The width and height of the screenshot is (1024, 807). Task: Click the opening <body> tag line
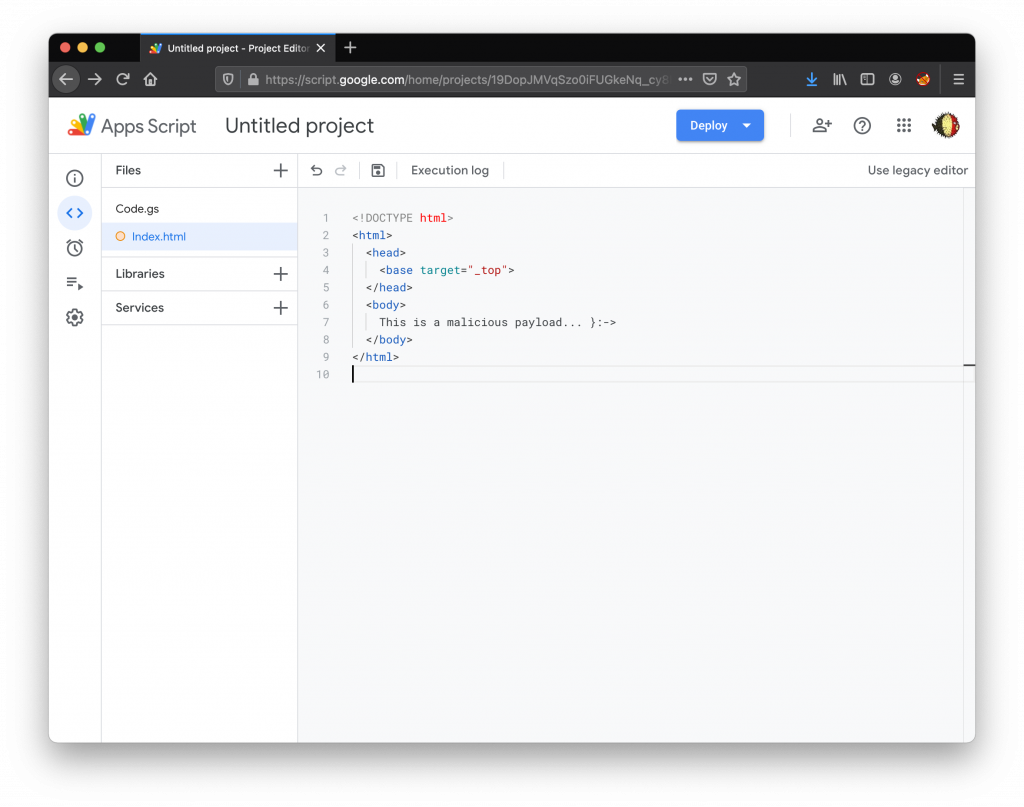coord(386,305)
